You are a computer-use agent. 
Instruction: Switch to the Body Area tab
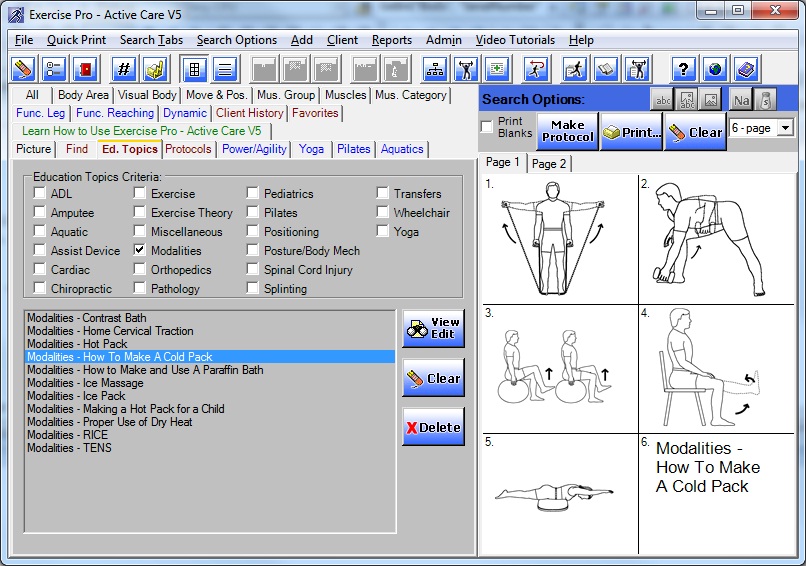click(83, 95)
